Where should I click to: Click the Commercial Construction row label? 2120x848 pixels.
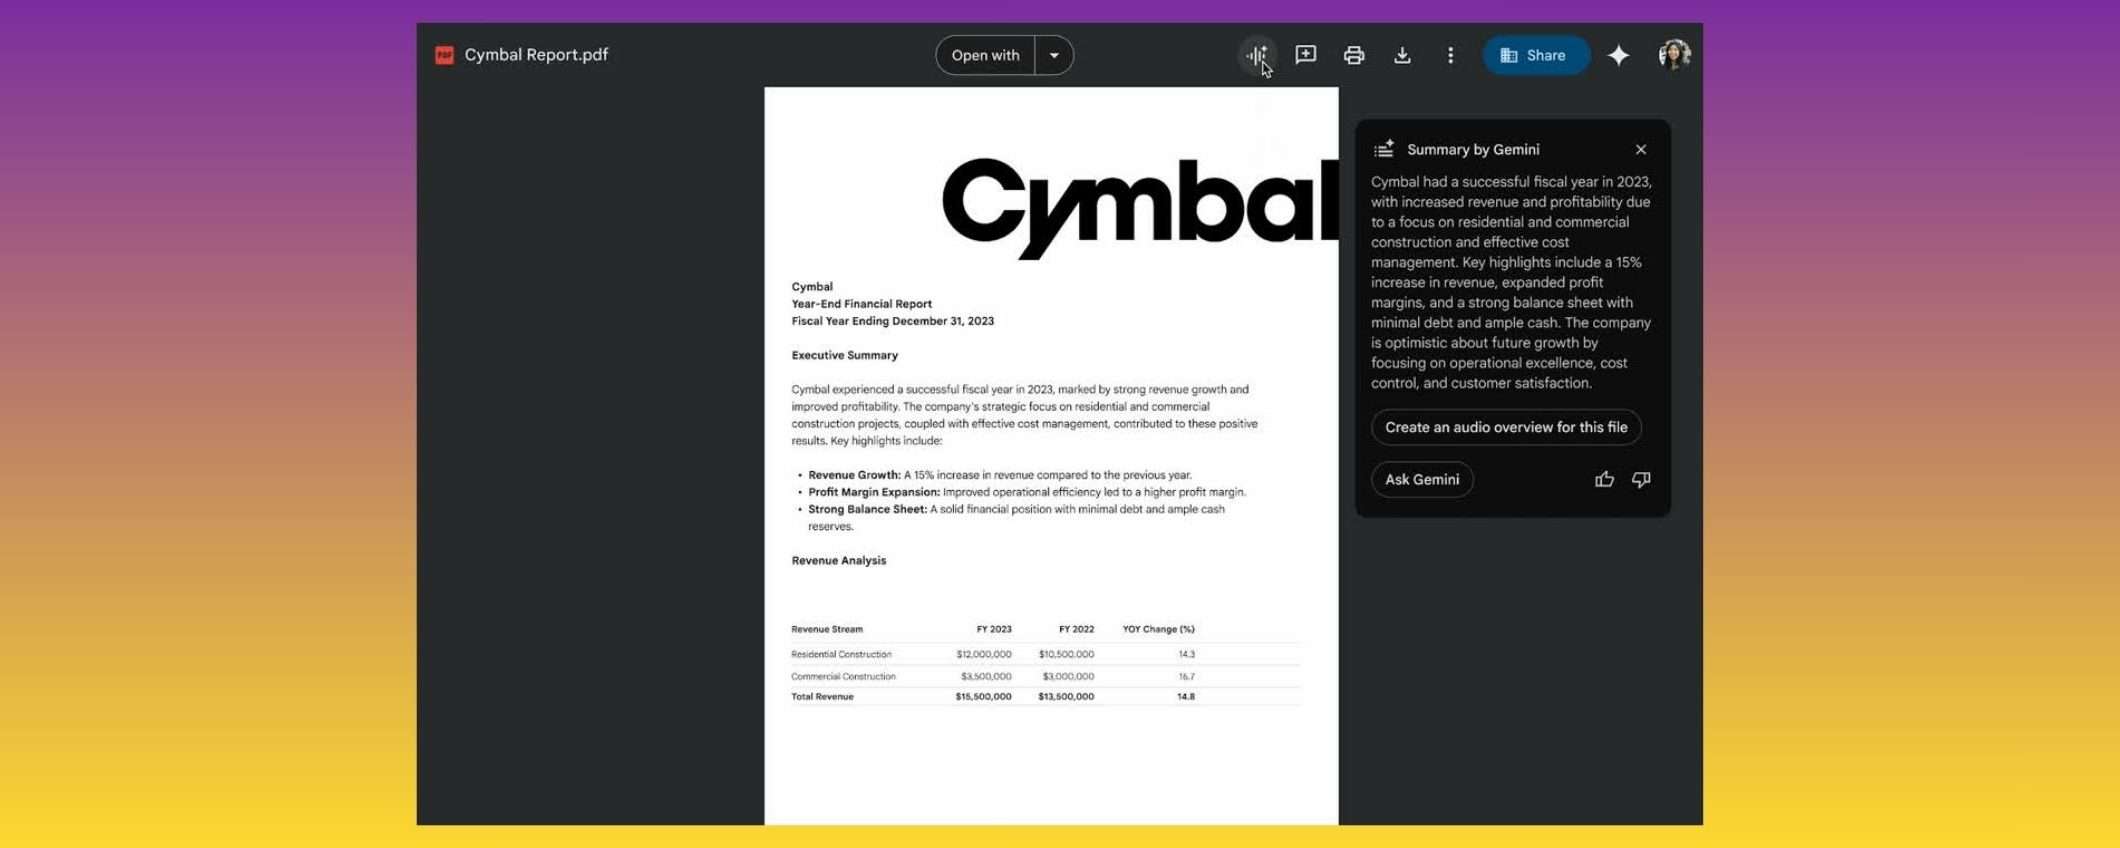pyautogui.click(x=843, y=676)
